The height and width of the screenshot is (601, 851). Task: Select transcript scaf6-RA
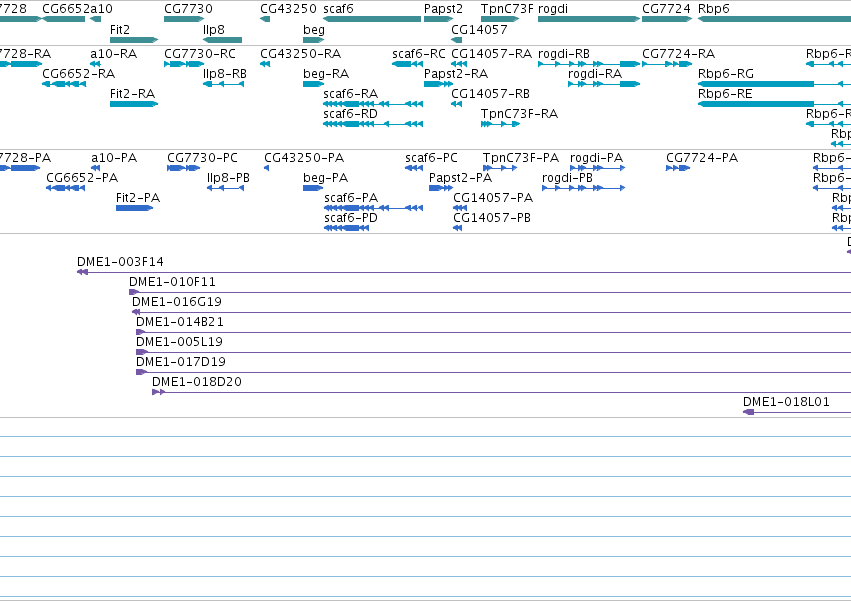tap(373, 104)
